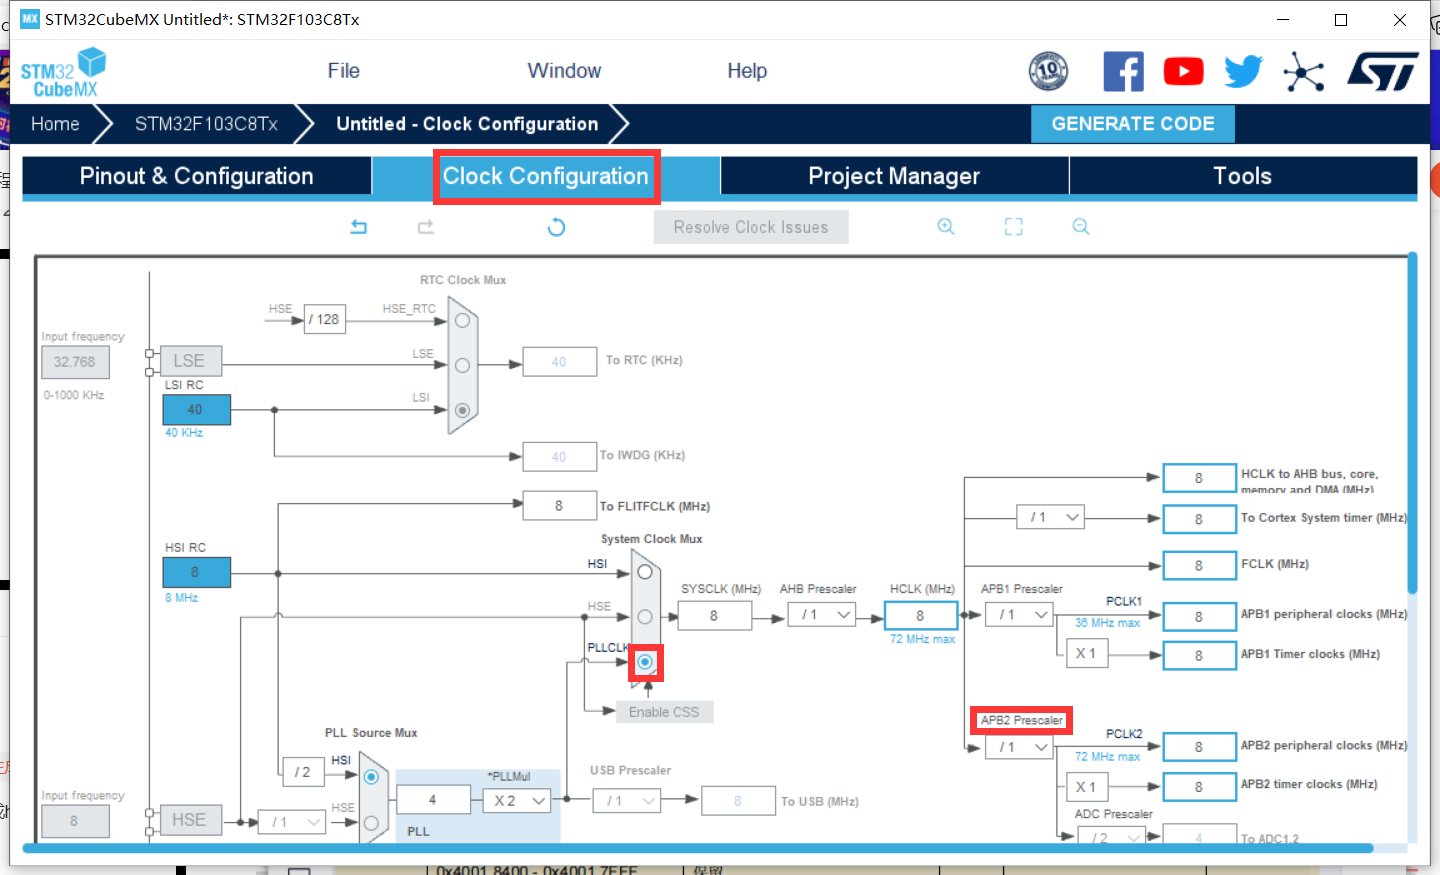This screenshot has width=1440, height=875.
Task: Click the LSE oscillator block
Action: (x=190, y=361)
